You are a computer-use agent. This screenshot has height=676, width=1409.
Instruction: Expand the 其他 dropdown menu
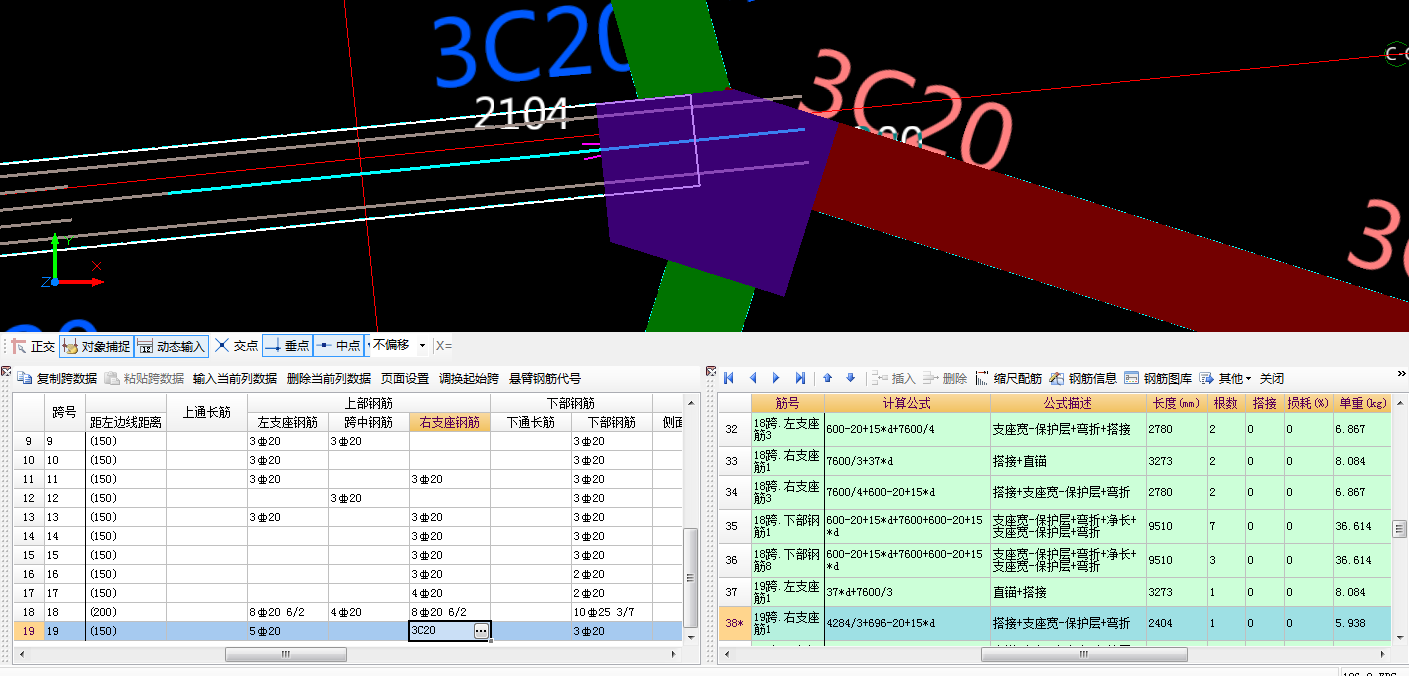[1225, 379]
